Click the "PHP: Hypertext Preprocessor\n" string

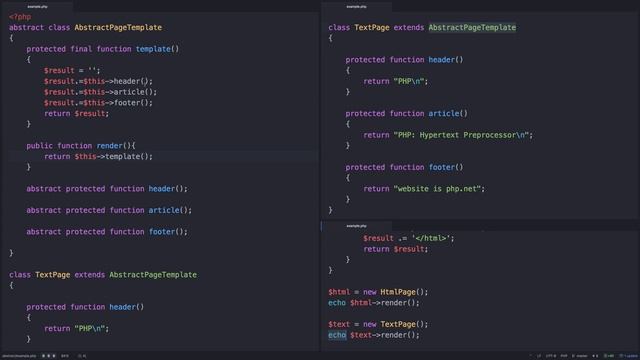point(461,135)
